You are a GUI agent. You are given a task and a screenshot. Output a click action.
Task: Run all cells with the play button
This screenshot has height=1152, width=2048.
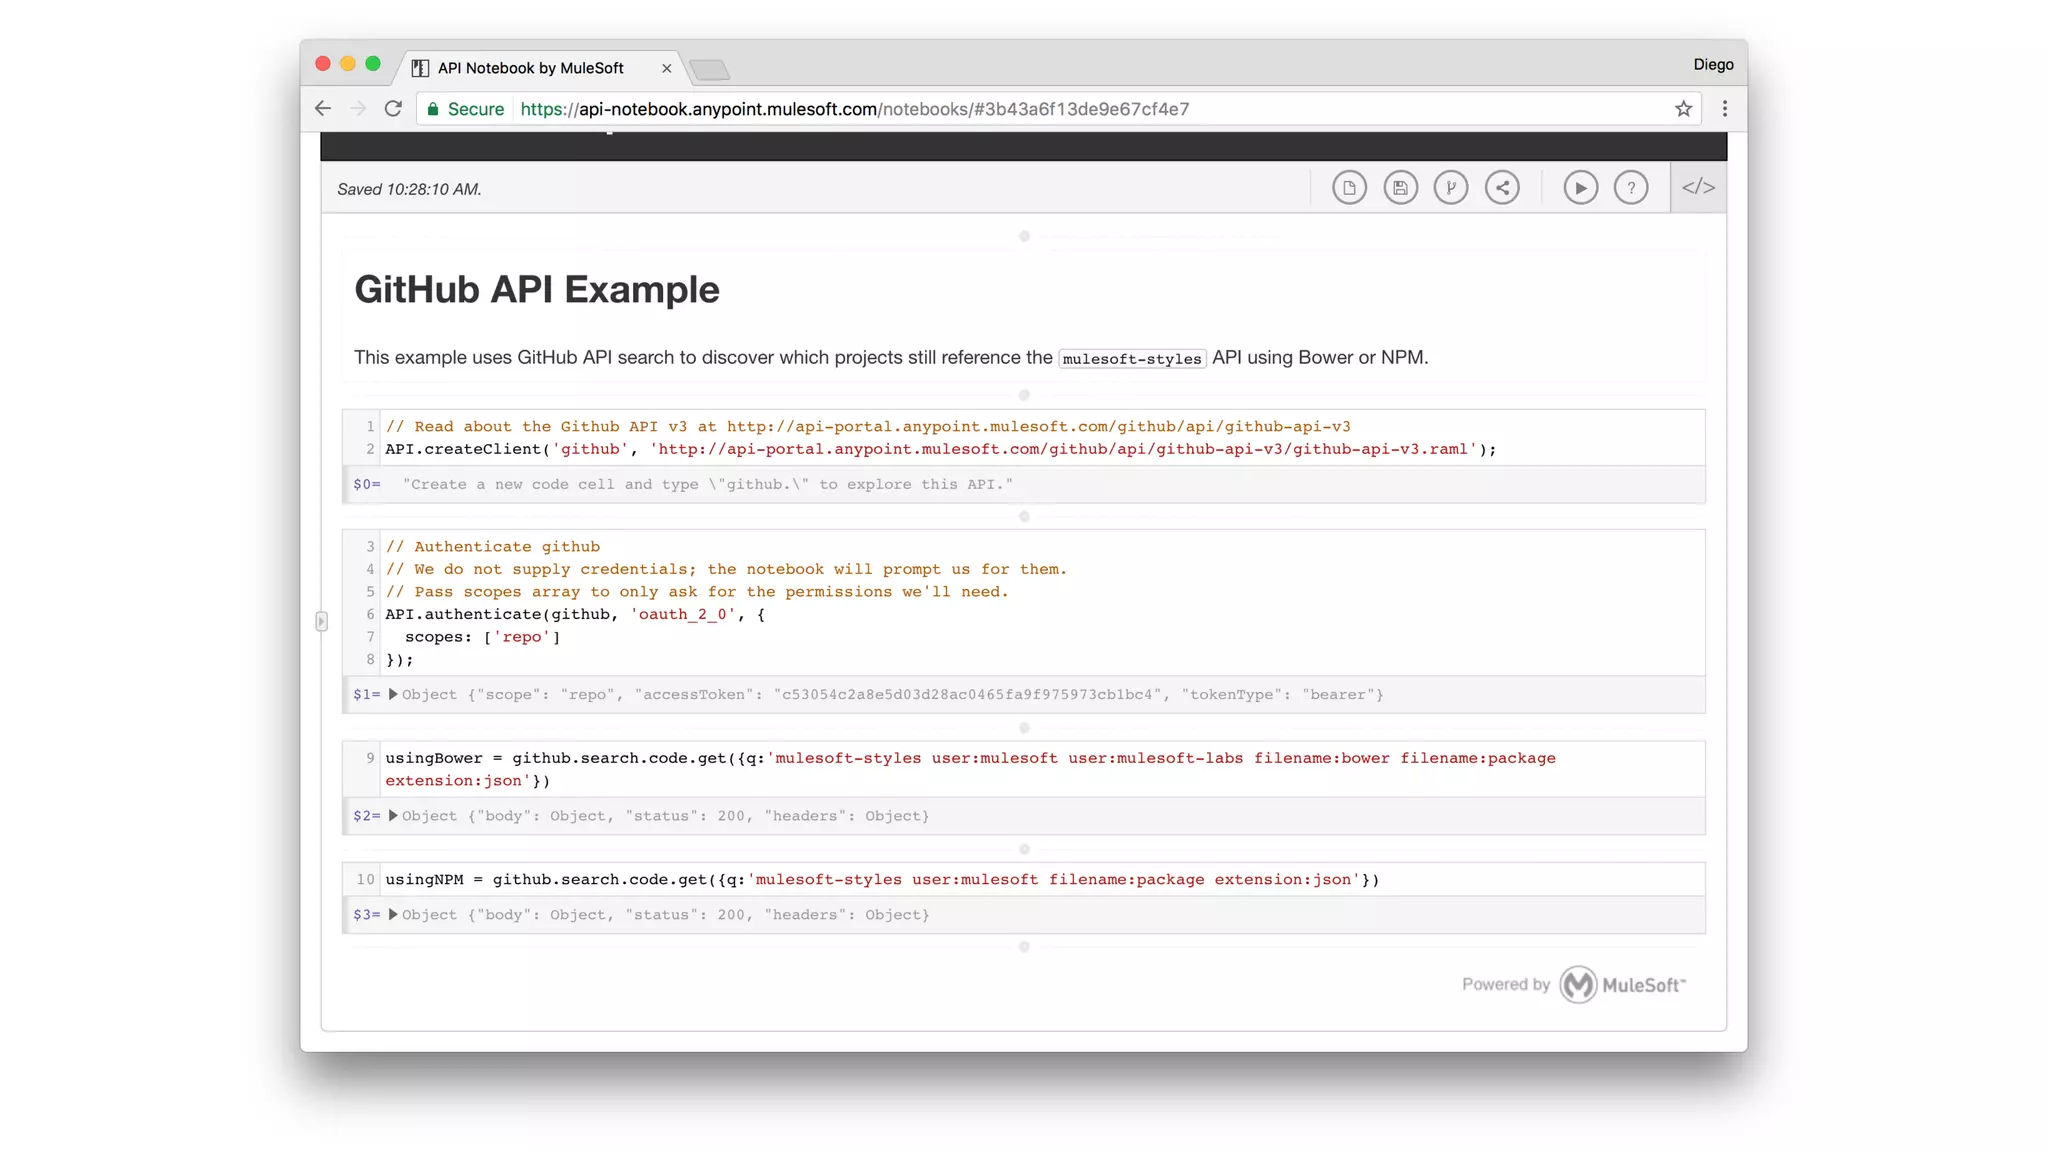click(x=1580, y=188)
